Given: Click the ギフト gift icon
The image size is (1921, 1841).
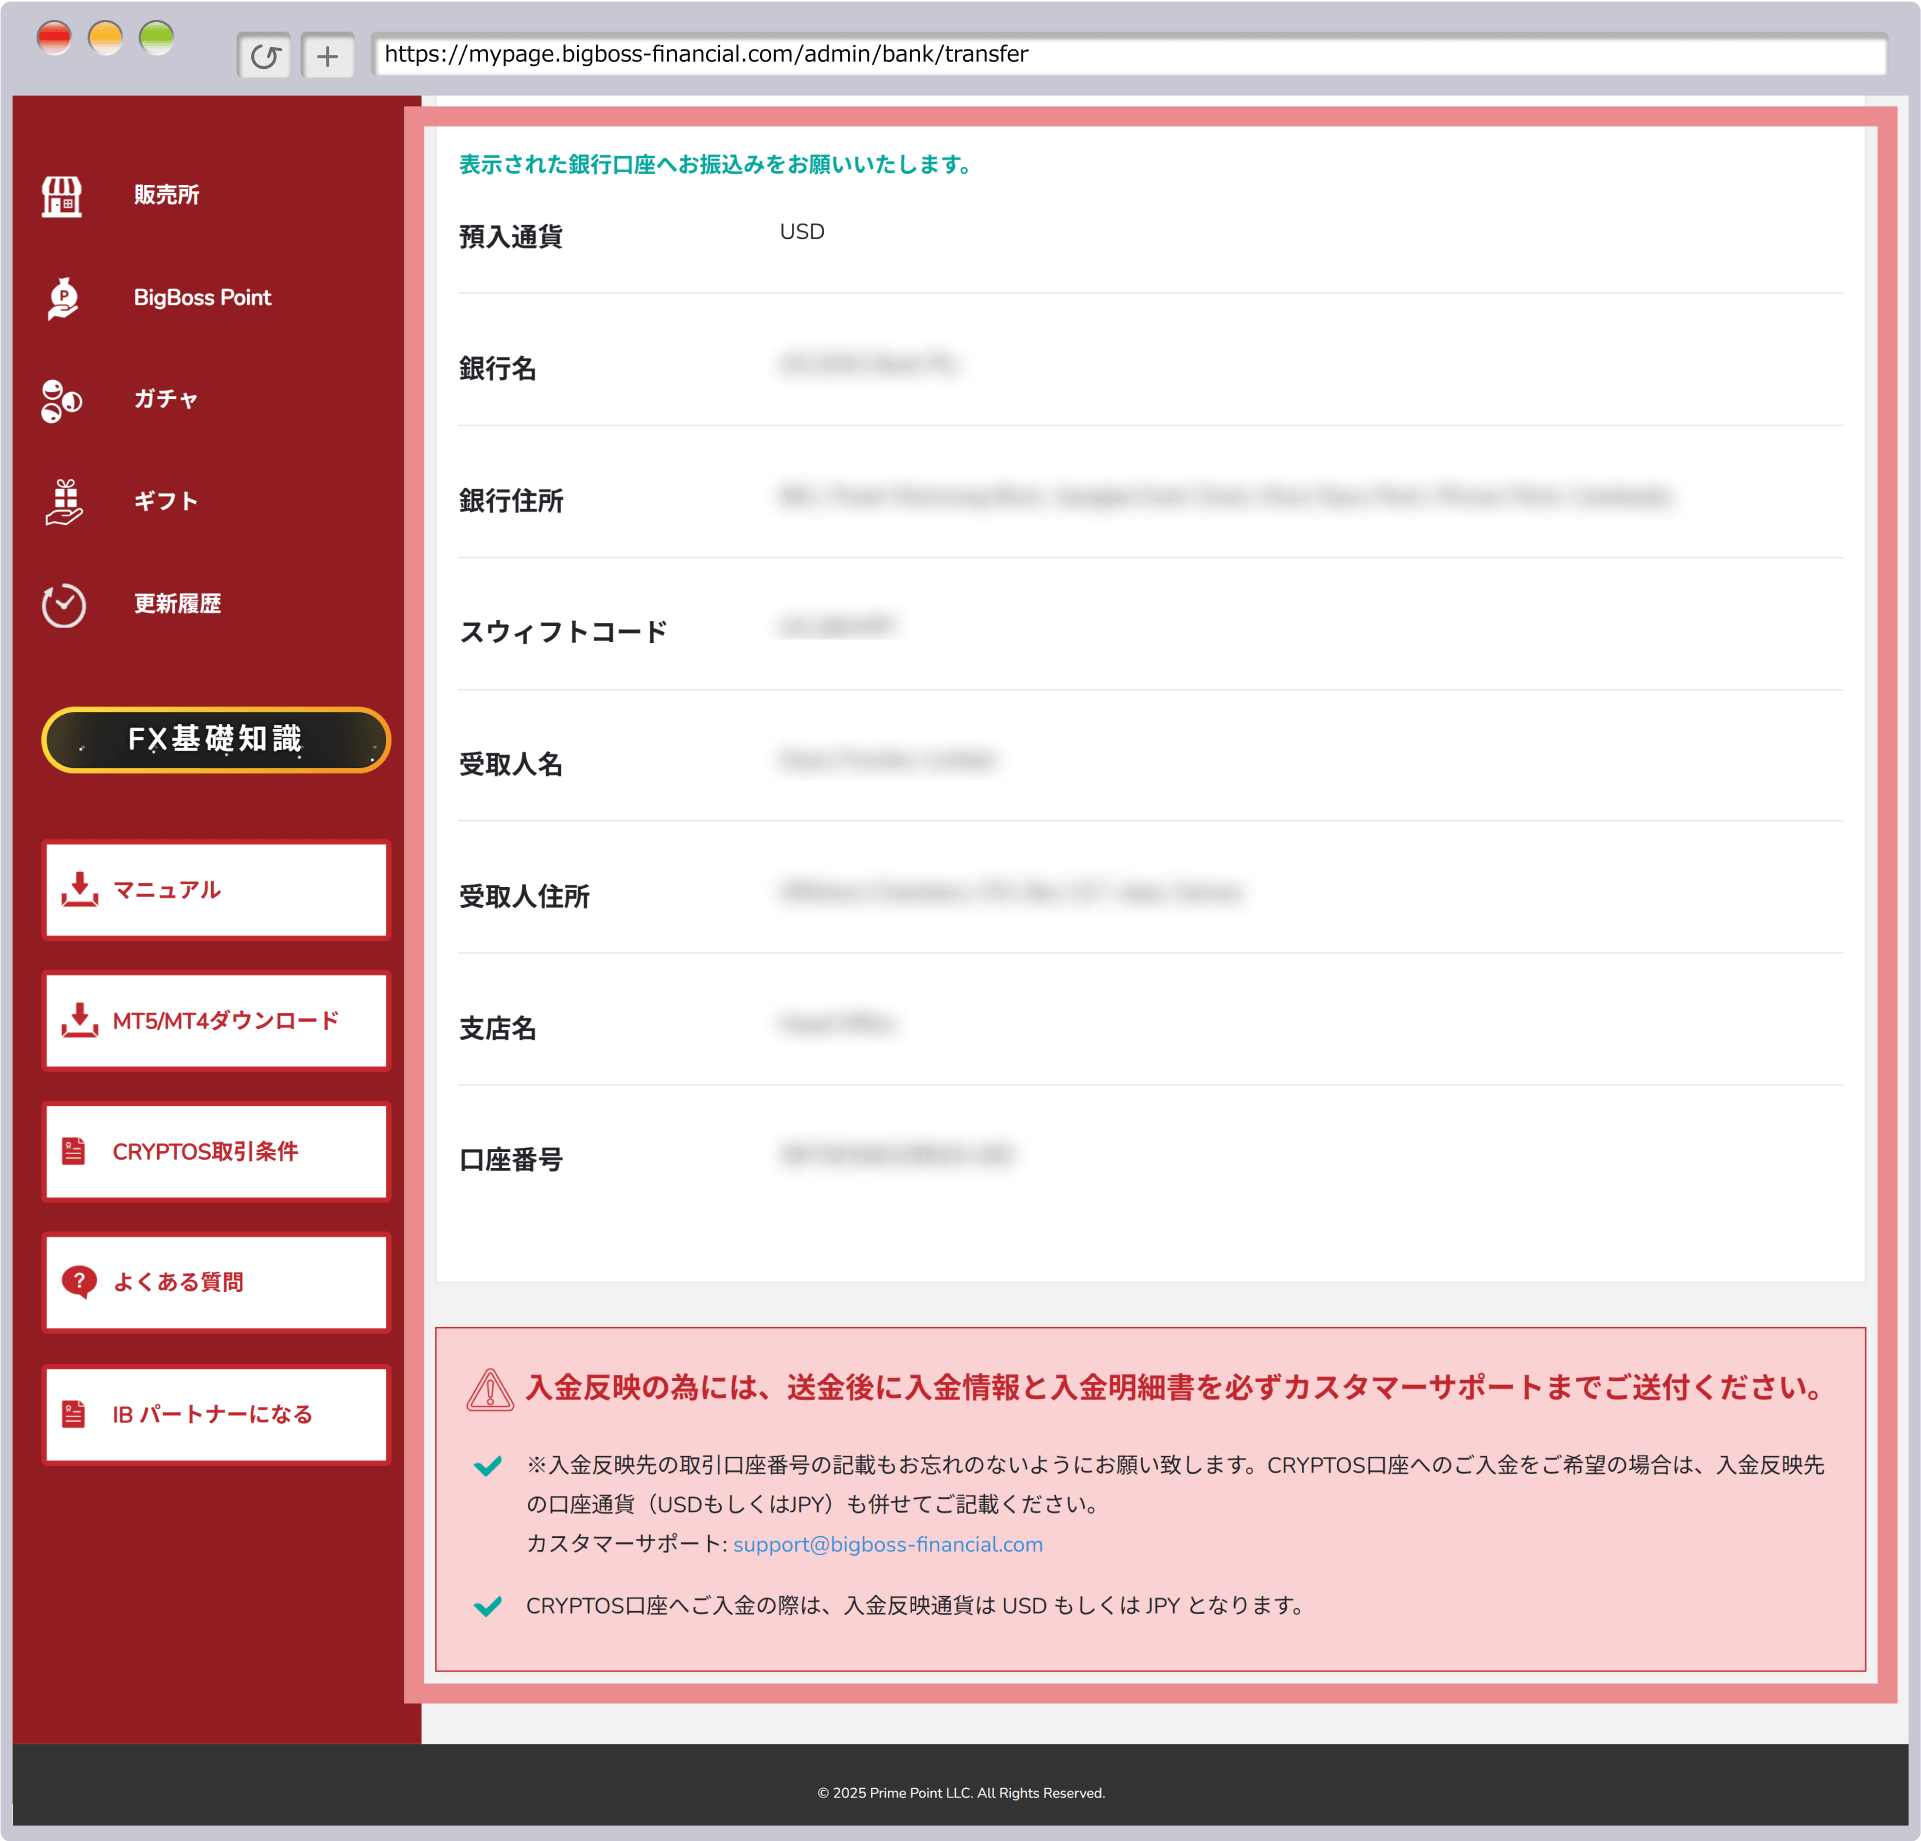Looking at the screenshot, I should click(64, 501).
